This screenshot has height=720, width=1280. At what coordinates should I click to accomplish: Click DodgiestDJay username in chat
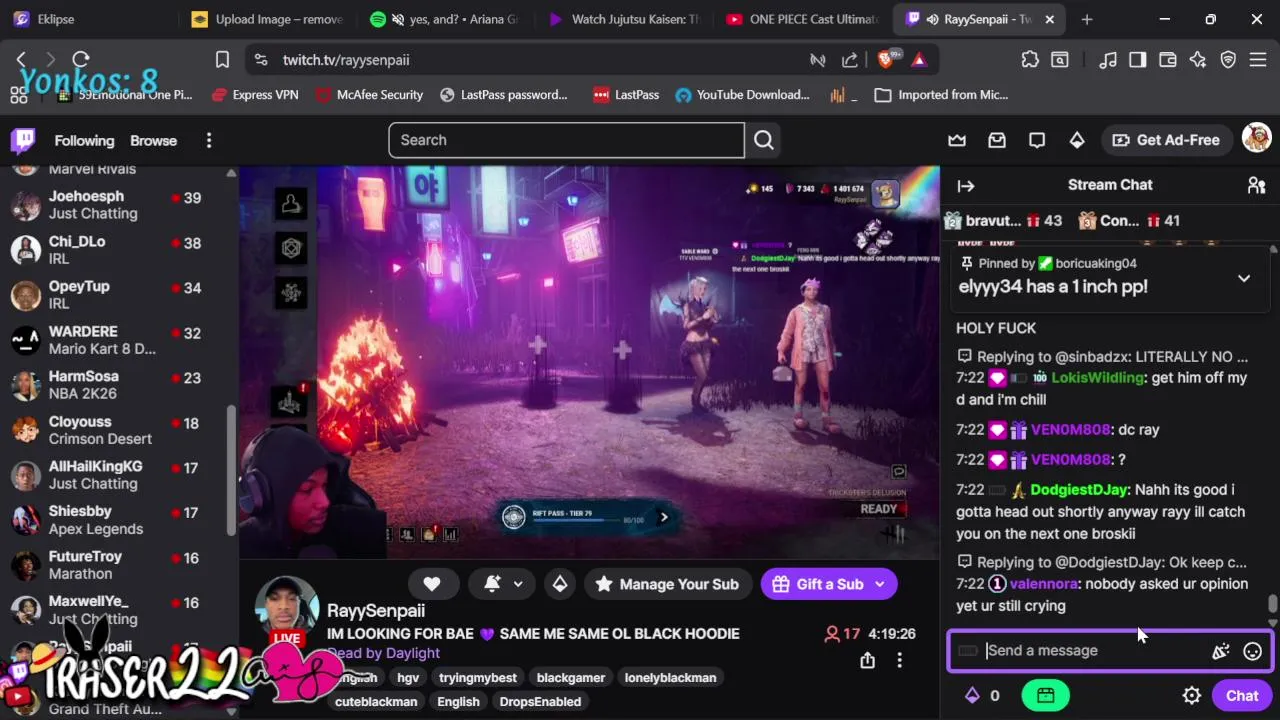1079,490
